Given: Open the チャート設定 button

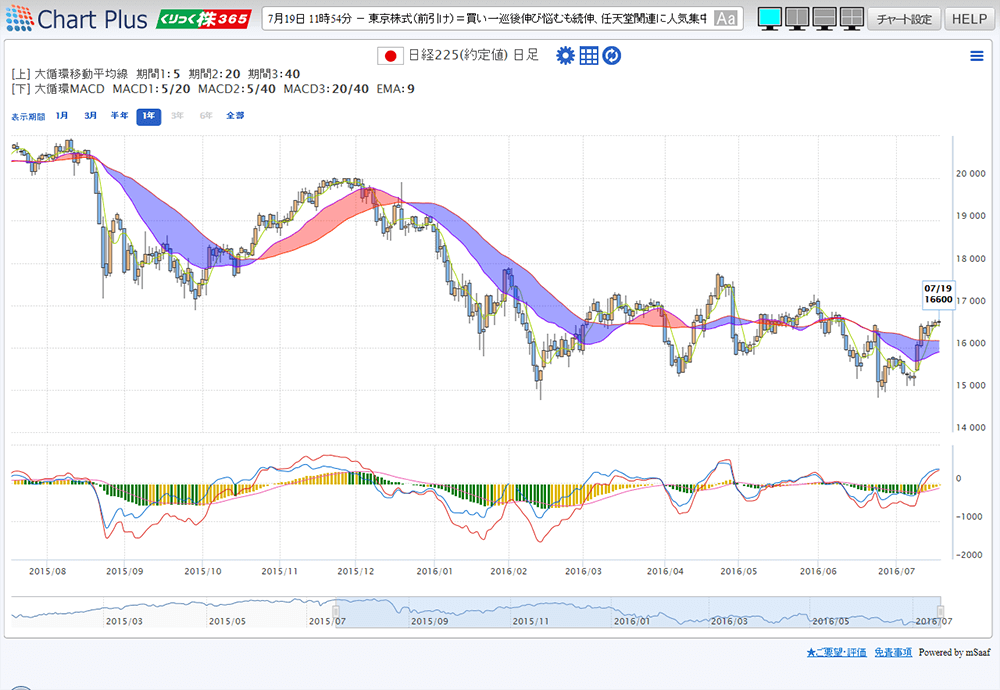Looking at the screenshot, I should [x=904, y=19].
